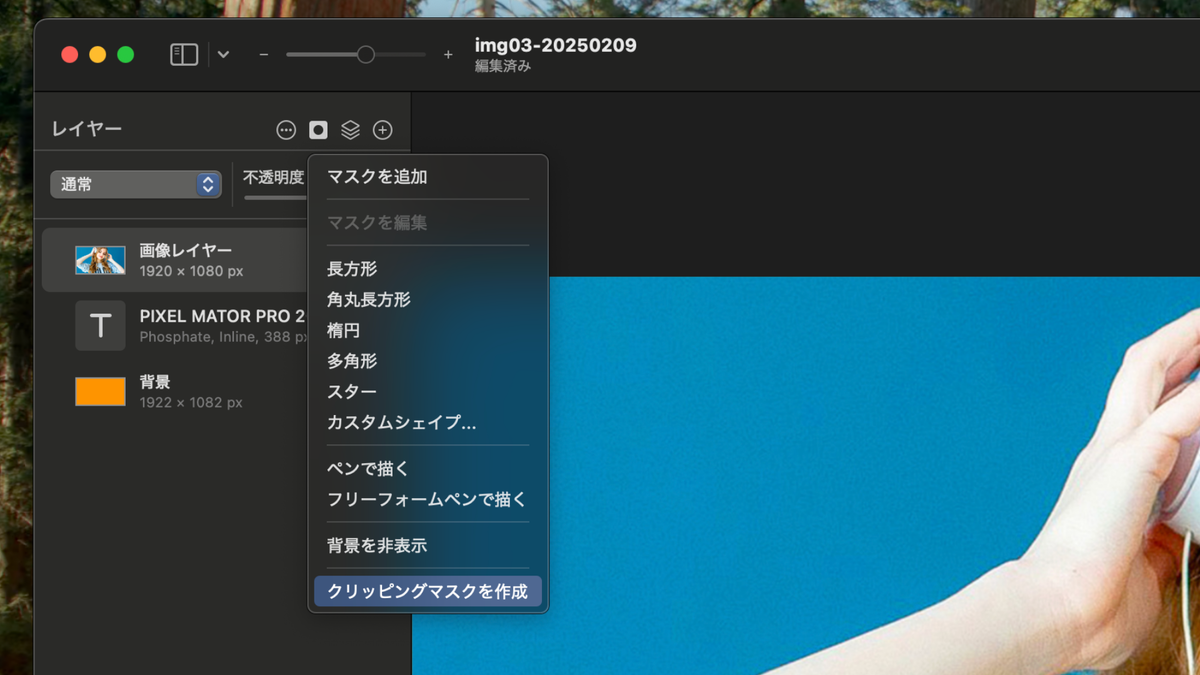Click the zoom in plus icon
Image resolution: width=1200 pixels, height=675 pixels.
pyautogui.click(x=448, y=55)
